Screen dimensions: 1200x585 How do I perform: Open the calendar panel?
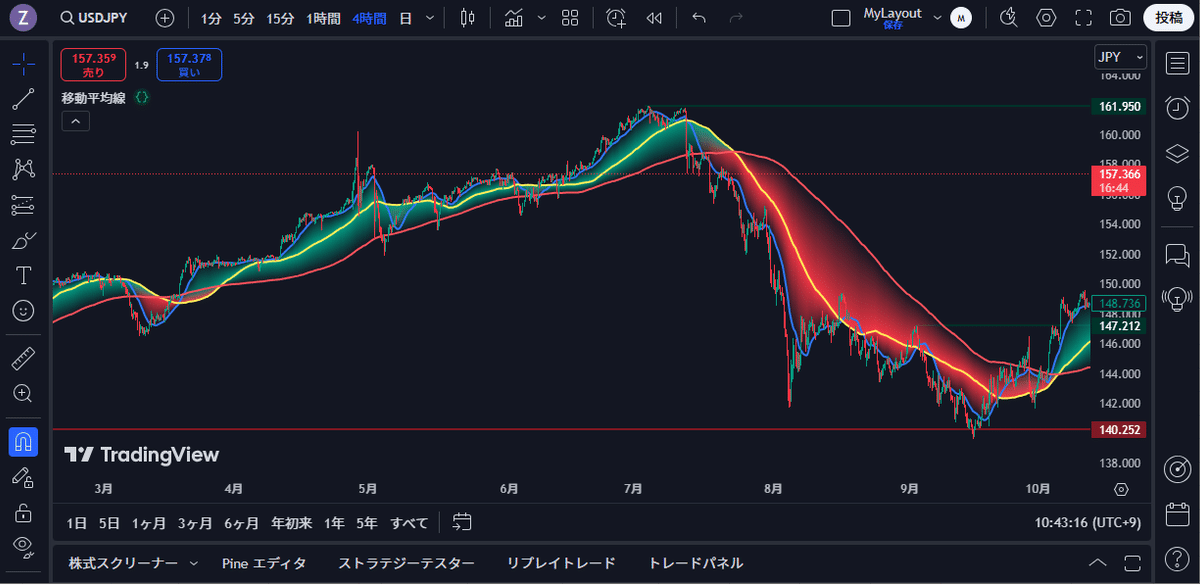pyautogui.click(x=1177, y=515)
